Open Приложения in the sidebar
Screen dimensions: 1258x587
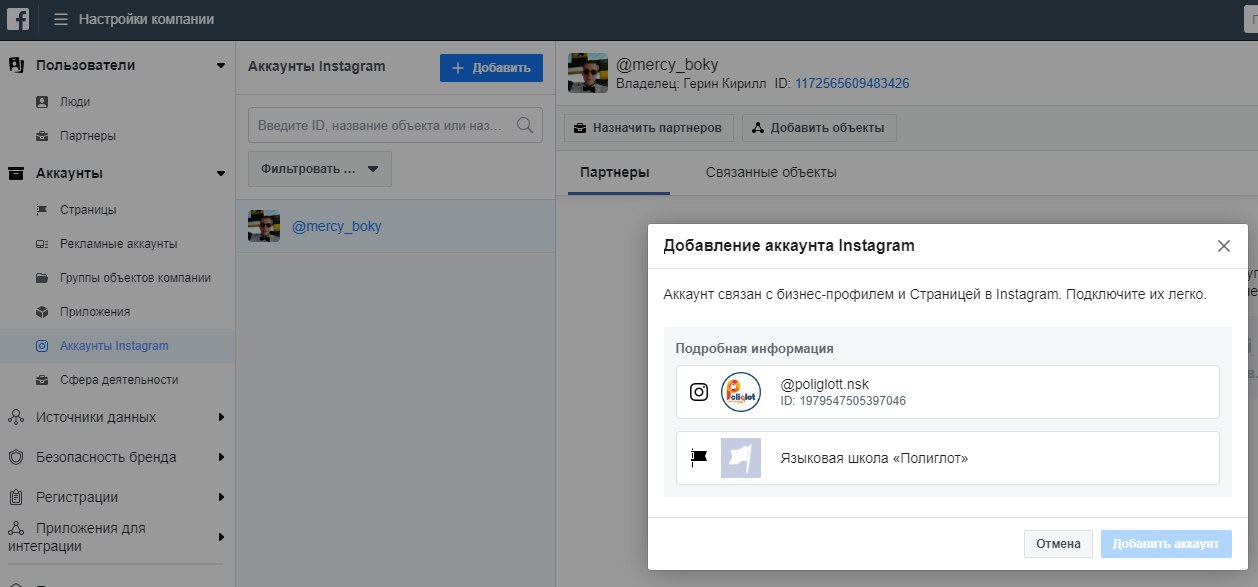point(95,312)
